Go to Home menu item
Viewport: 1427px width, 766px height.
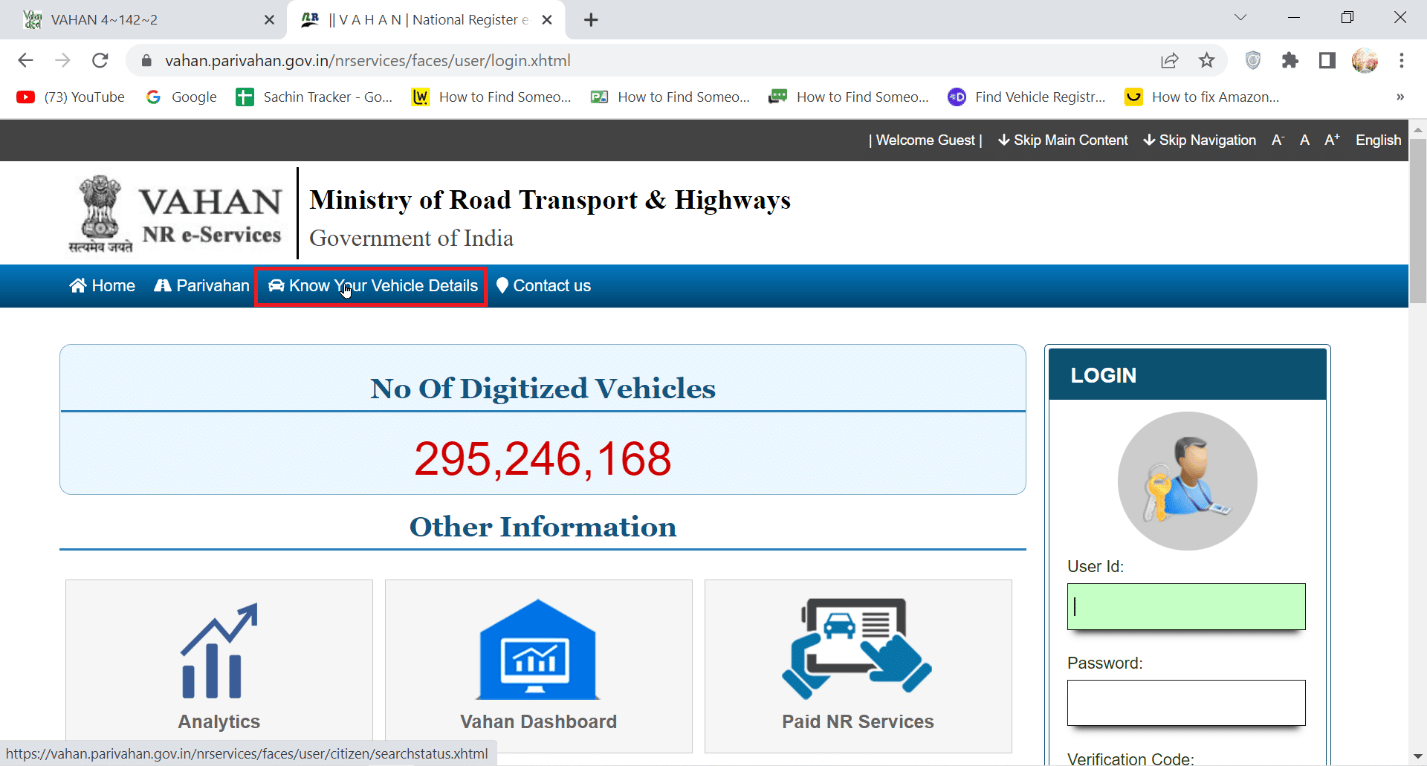[x=102, y=286]
